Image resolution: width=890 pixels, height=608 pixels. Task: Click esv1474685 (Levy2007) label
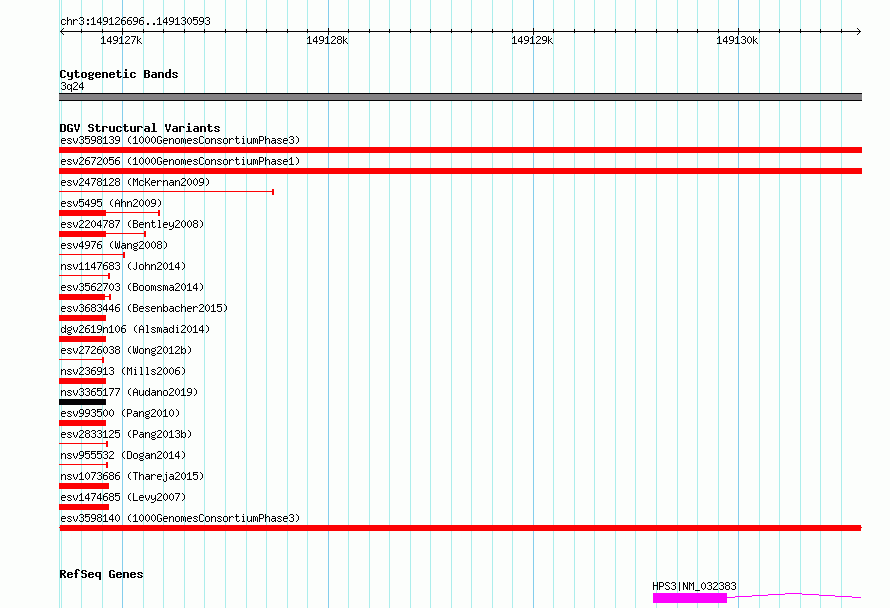[123, 497]
